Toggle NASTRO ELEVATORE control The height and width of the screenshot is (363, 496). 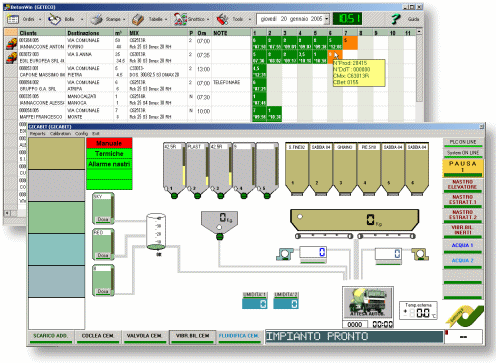[463, 186]
